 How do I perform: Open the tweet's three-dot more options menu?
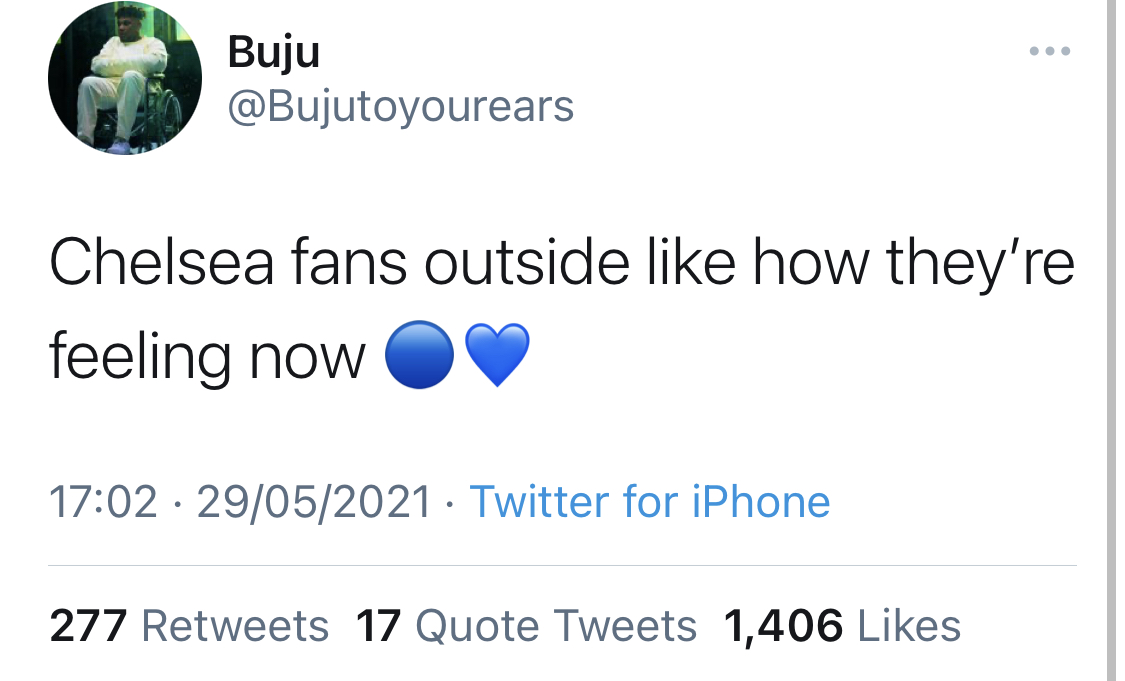(1050, 51)
